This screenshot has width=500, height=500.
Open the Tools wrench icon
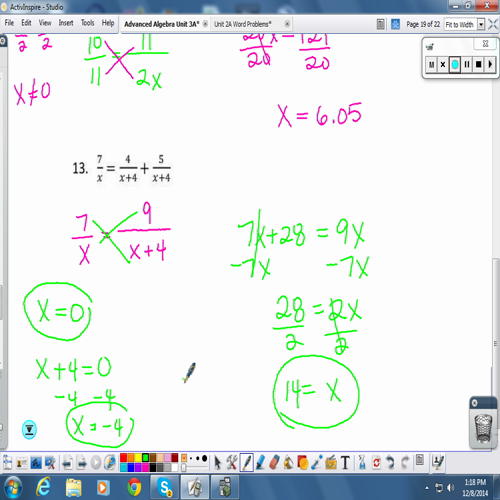[232, 463]
